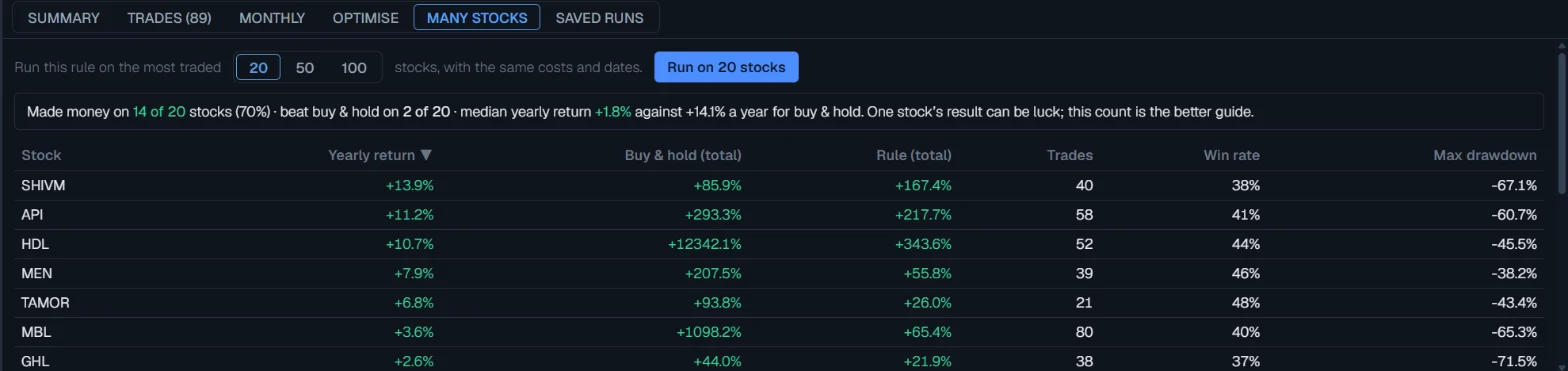Click GHL max drawdown -71.5%
1568x371 pixels.
(1513, 361)
